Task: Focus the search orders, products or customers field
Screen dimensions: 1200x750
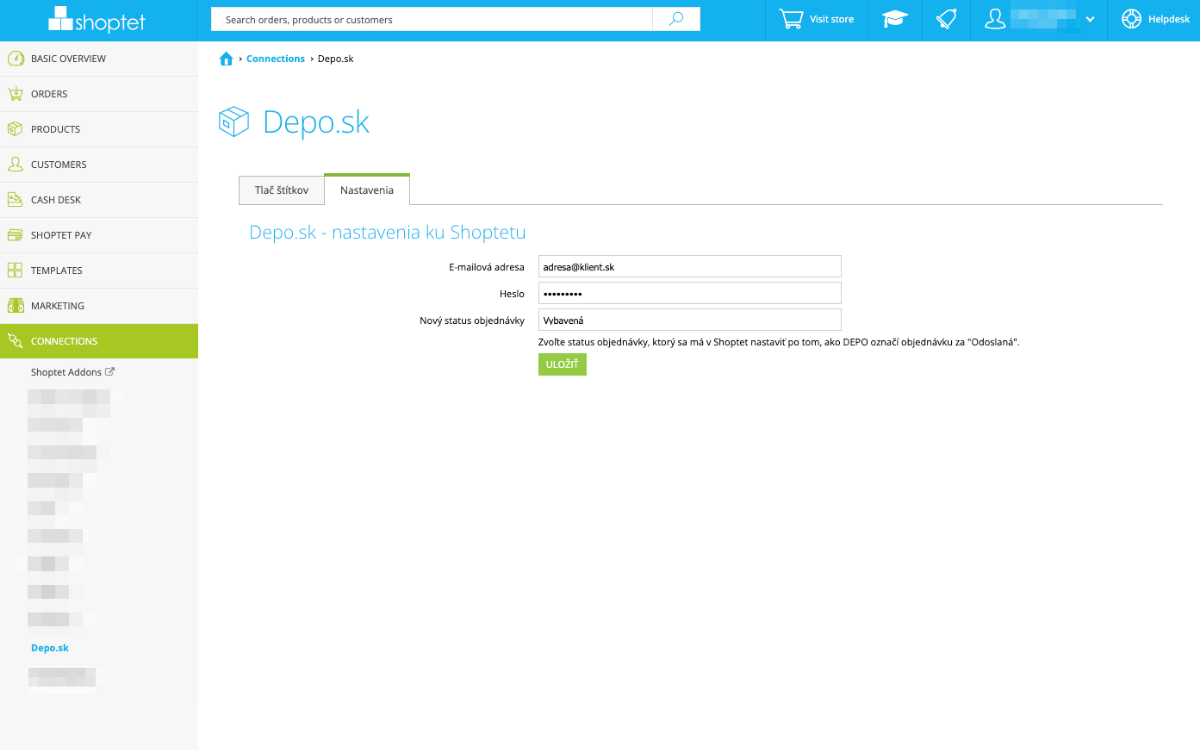Action: pos(432,19)
